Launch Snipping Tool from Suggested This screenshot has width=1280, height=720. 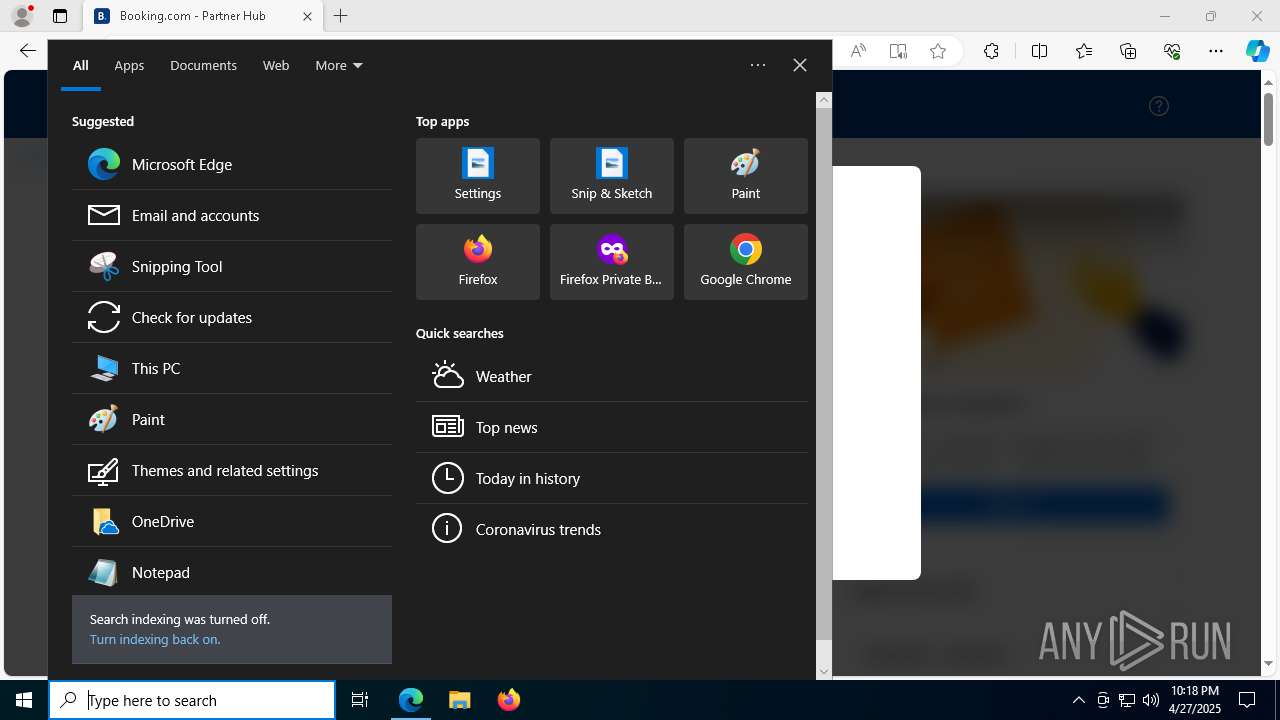pyautogui.click(x=231, y=266)
